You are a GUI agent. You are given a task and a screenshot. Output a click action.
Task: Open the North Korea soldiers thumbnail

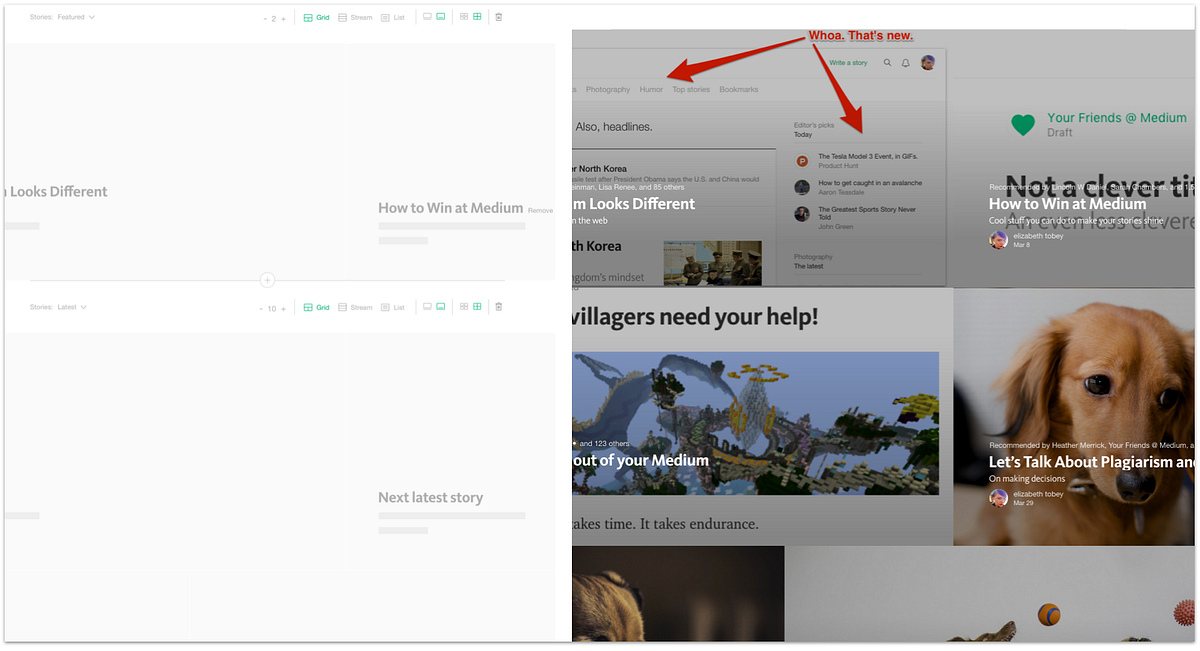[712, 262]
